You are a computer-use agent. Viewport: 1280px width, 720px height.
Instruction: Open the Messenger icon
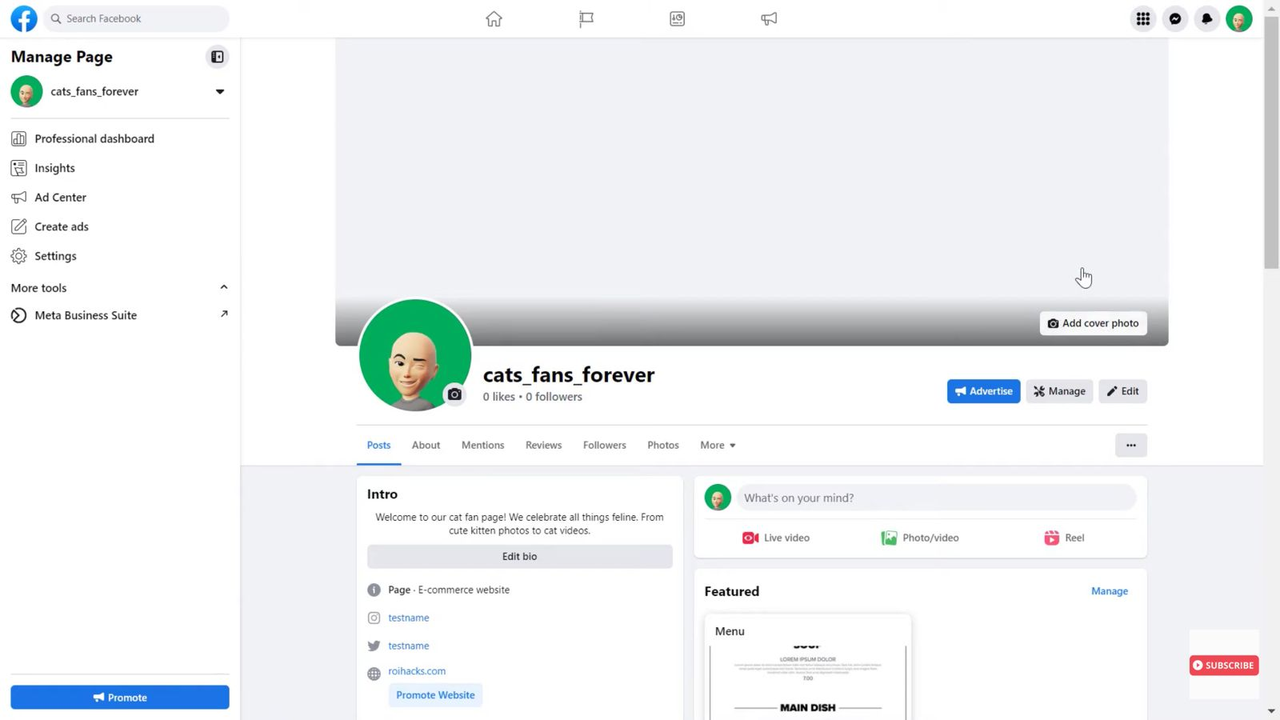click(x=1175, y=18)
